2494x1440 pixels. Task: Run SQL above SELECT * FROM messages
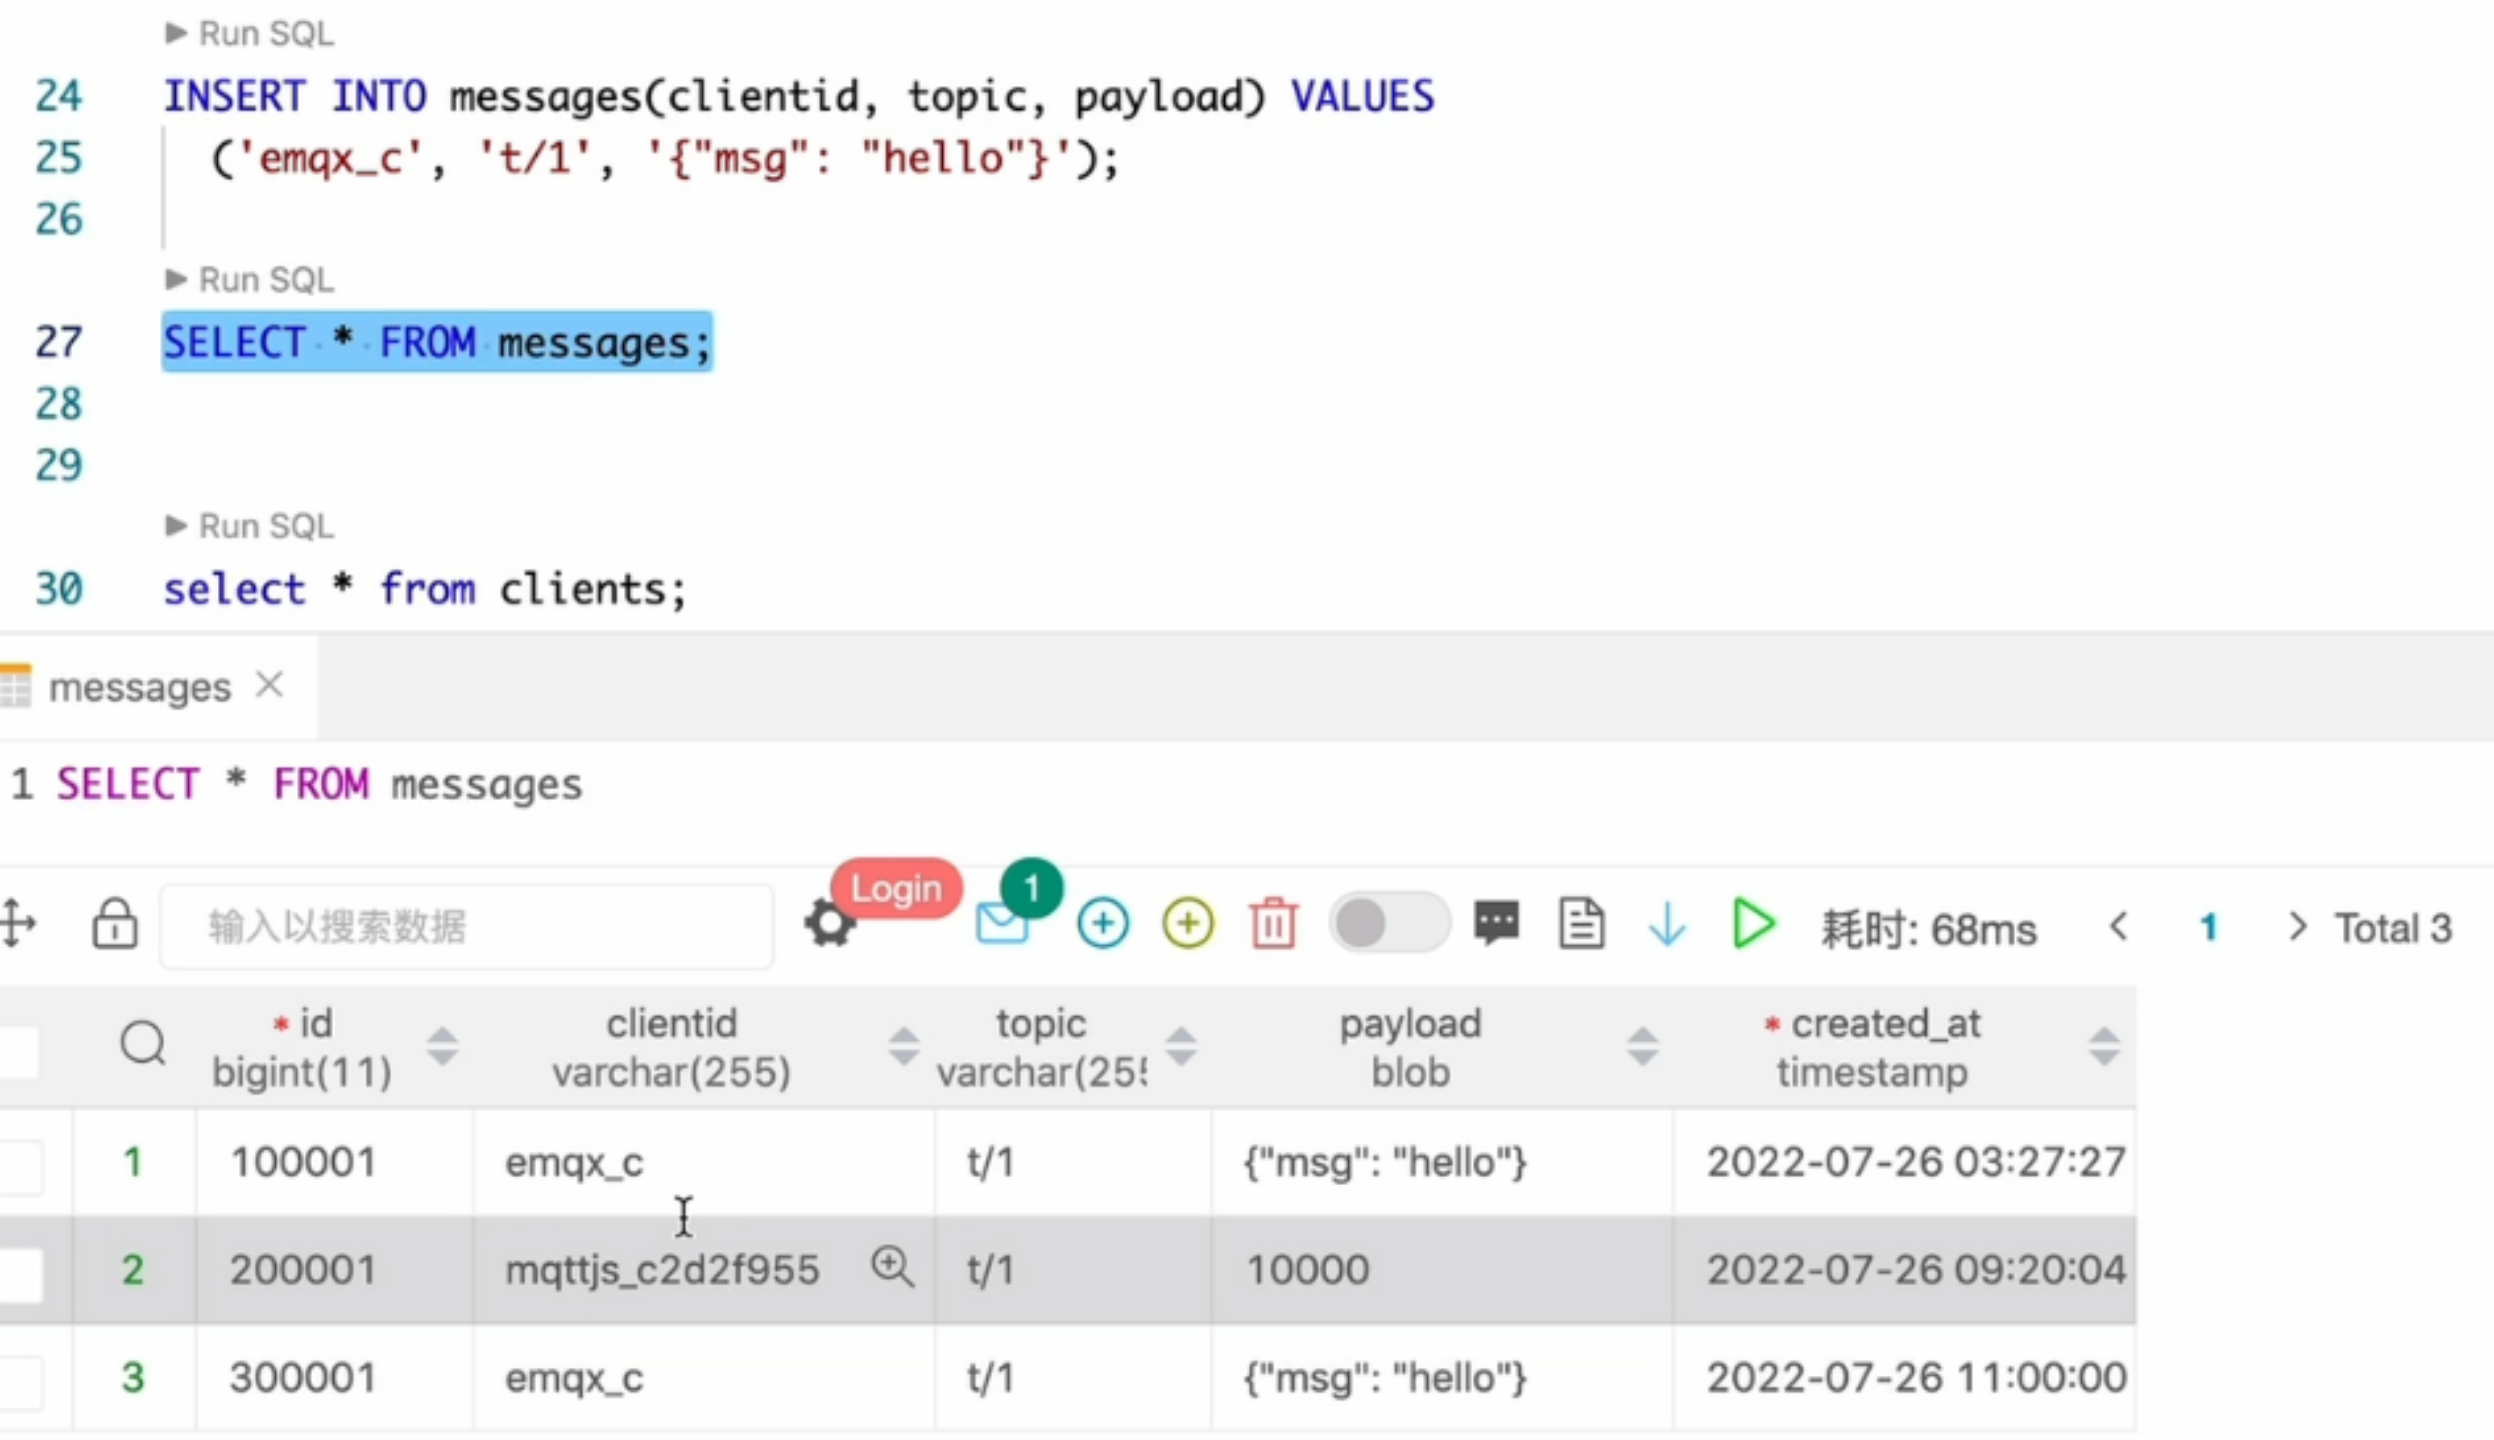point(250,280)
